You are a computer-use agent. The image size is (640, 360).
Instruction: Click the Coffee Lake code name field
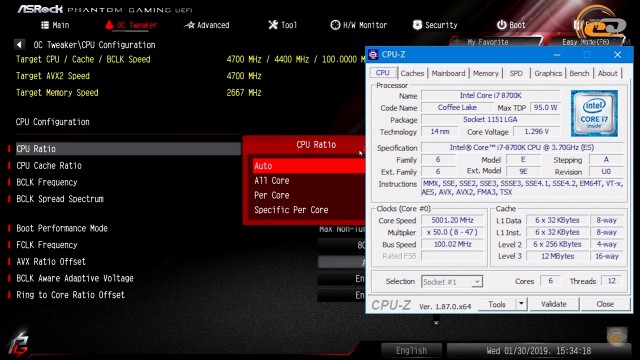coord(457,108)
